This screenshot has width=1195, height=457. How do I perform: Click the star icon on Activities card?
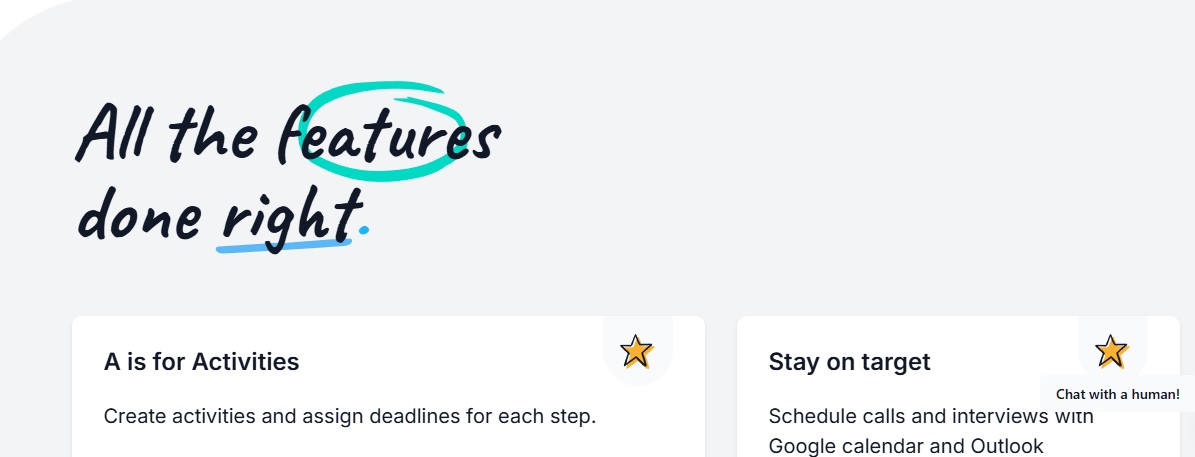click(x=636, y=351)
